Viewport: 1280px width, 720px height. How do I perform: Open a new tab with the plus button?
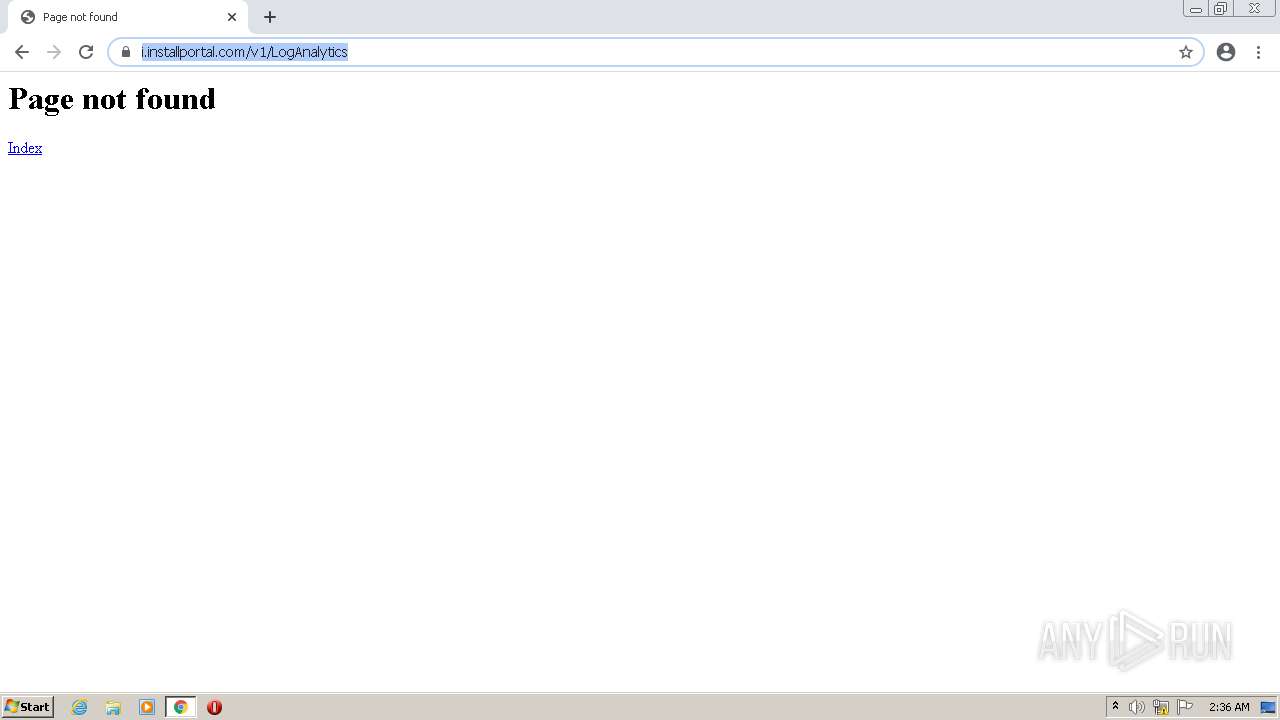coord(270,17)
